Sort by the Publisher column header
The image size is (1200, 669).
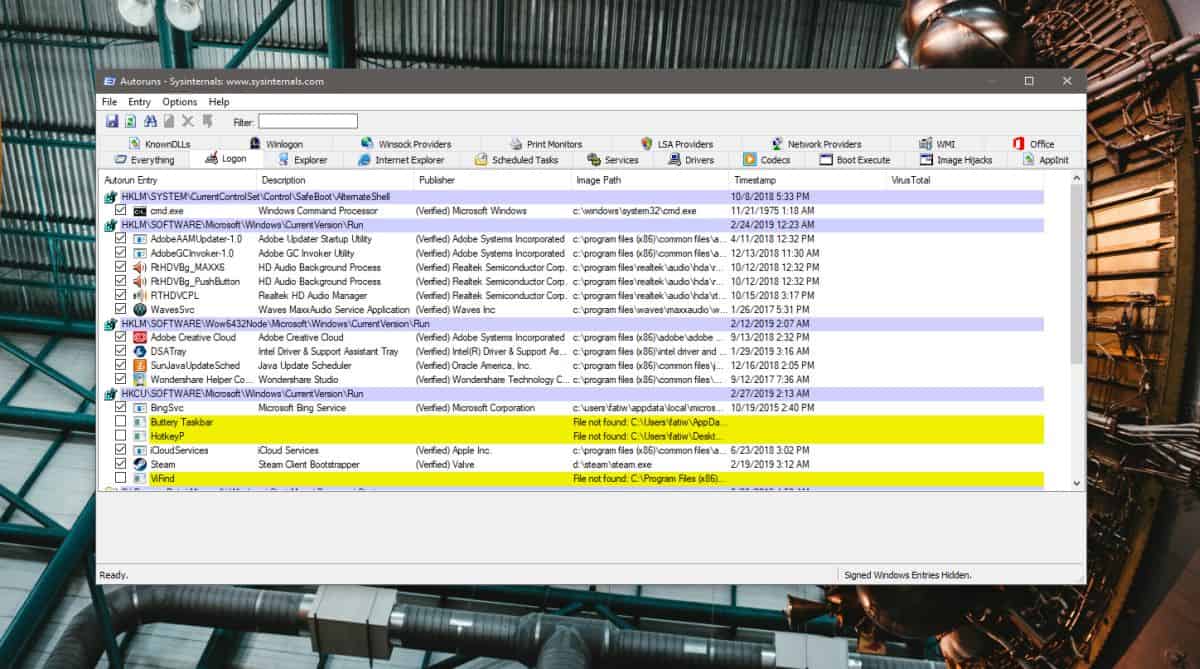[x=493, y=180]
